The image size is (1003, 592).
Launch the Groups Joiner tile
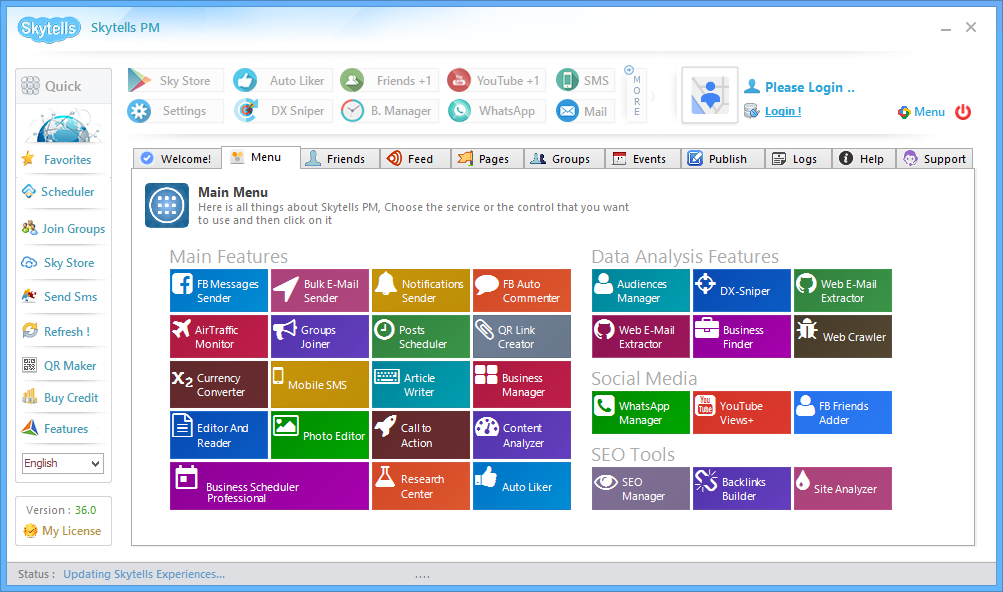coord(320,337)
